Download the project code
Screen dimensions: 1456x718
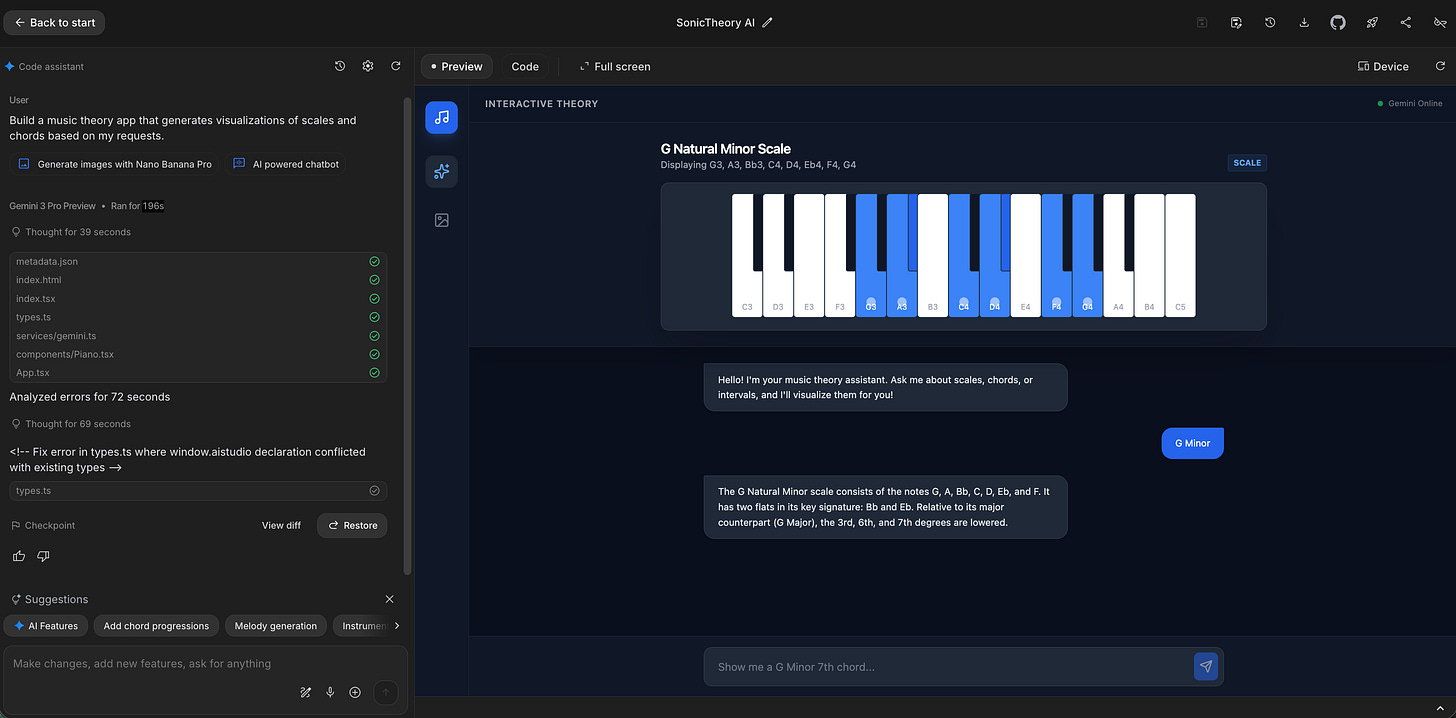coord(1304,22)
